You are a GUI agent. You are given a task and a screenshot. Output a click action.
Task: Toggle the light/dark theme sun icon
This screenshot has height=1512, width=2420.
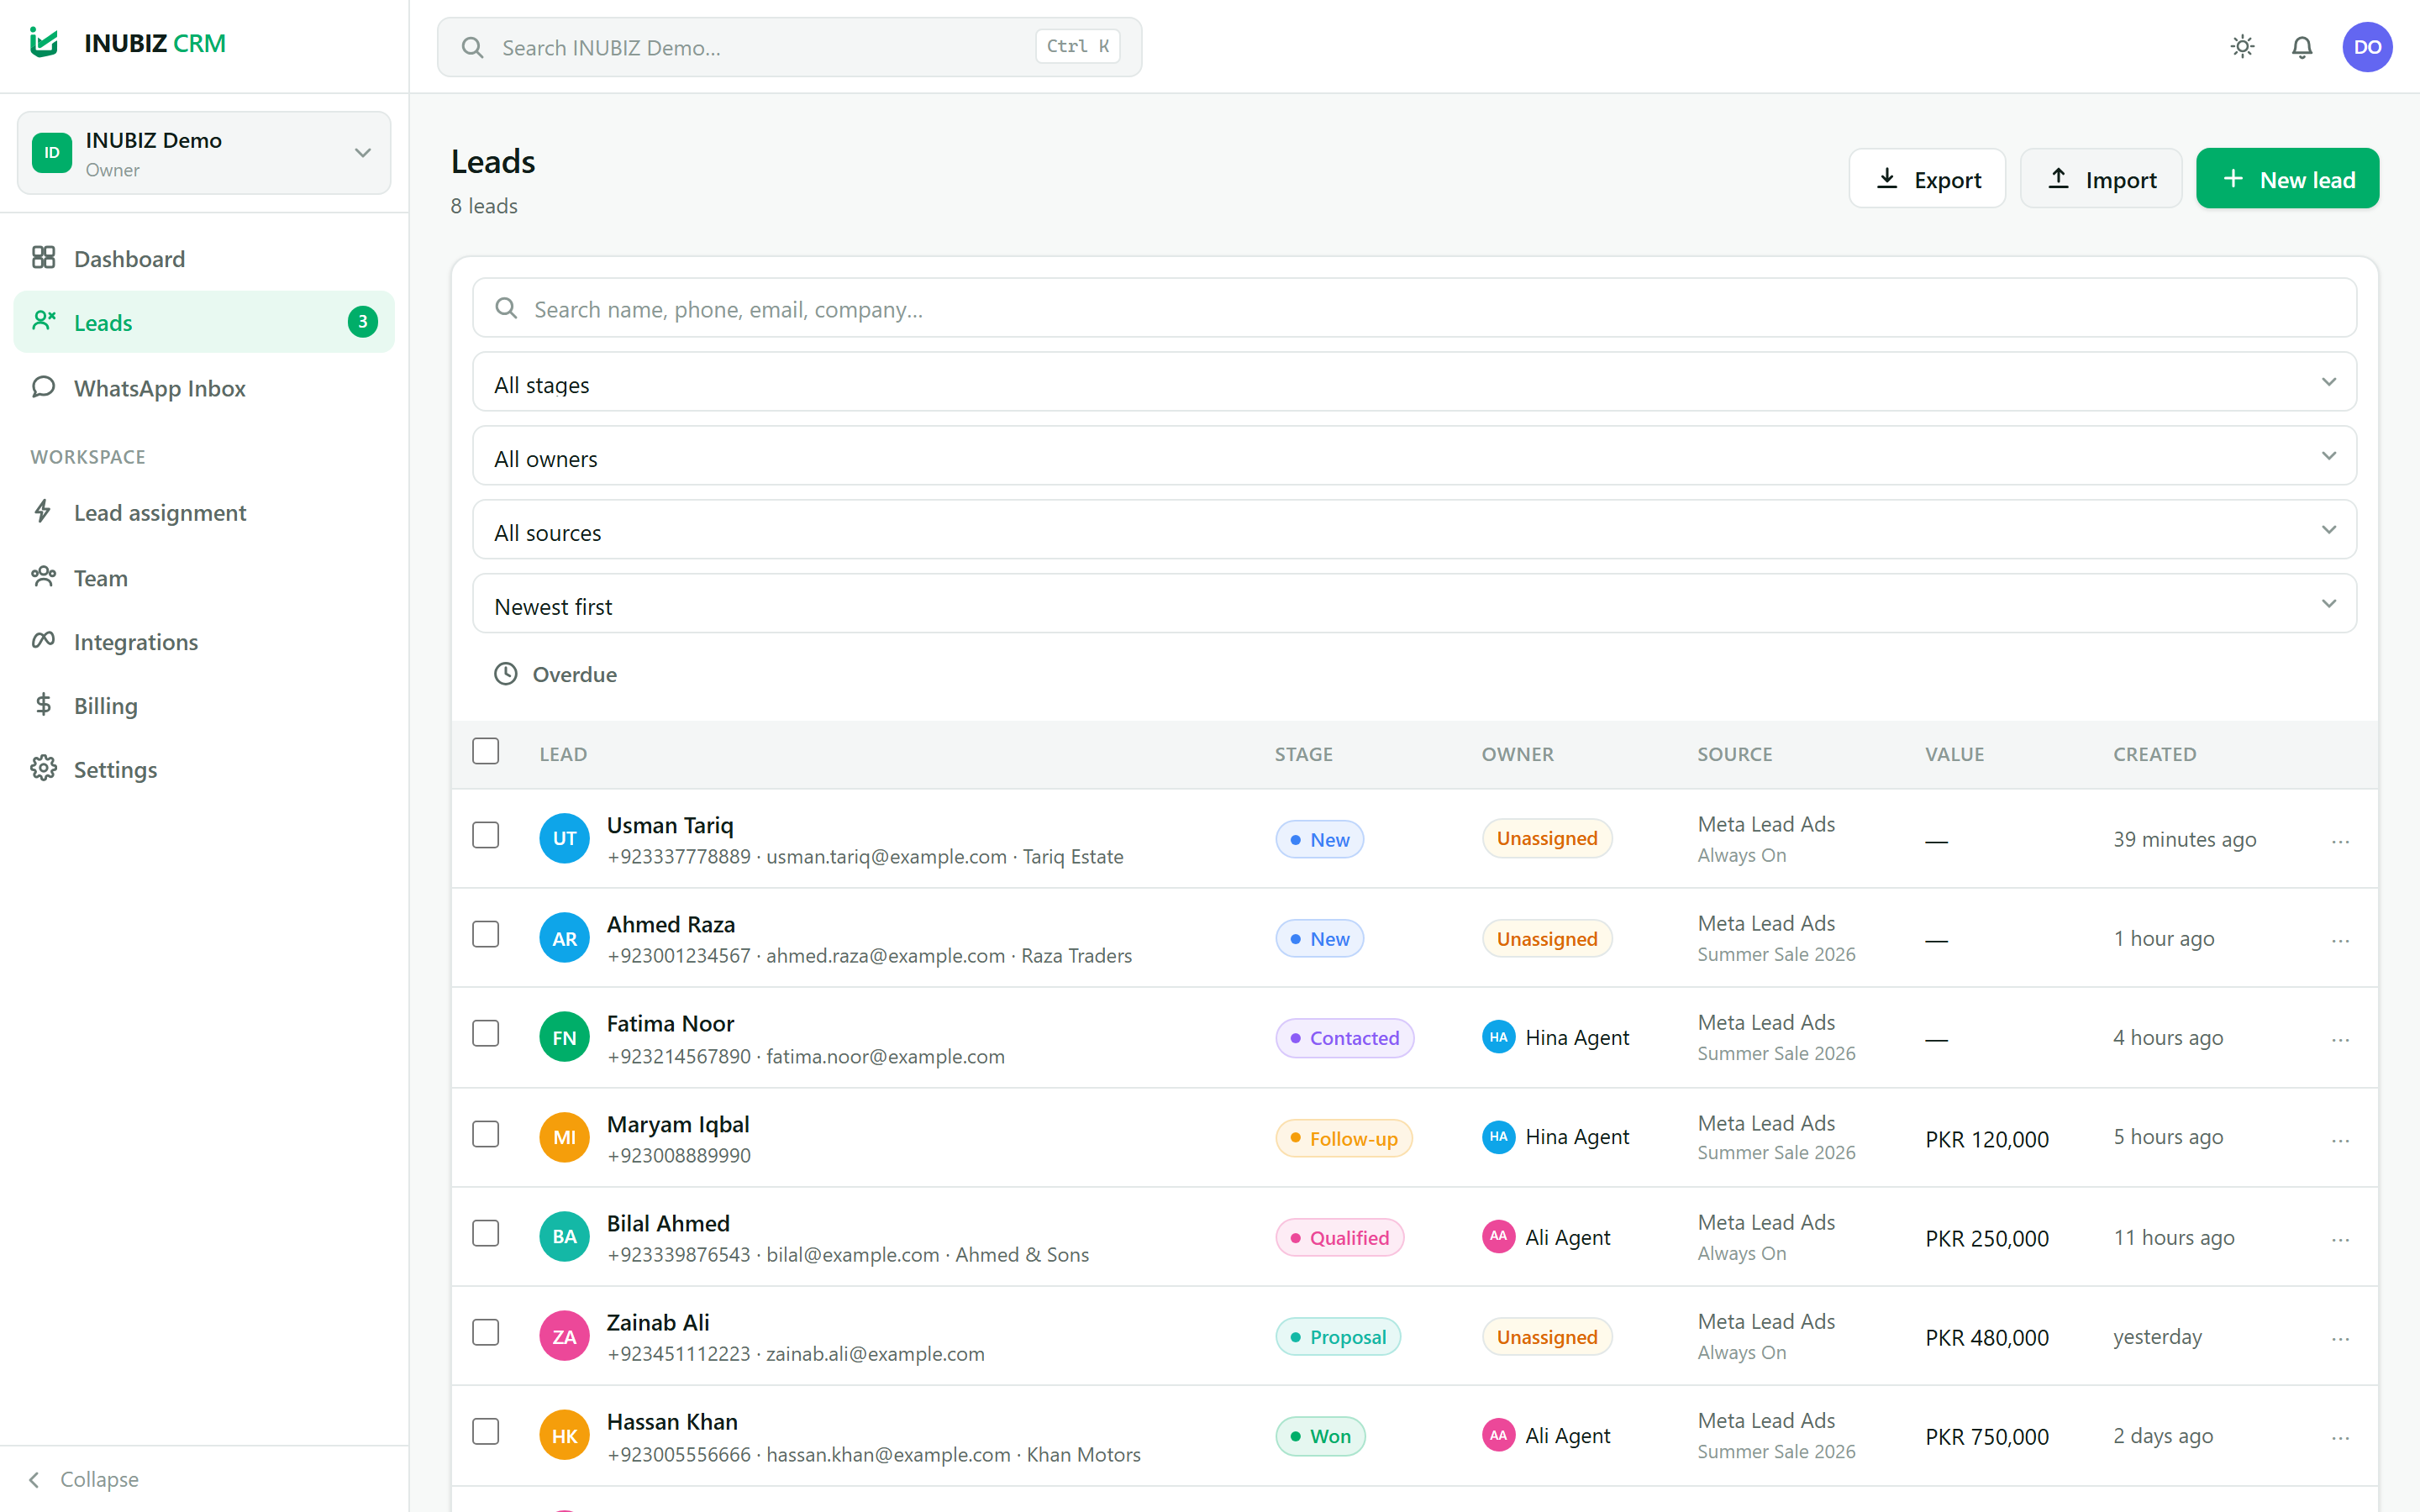(2242, 47)
